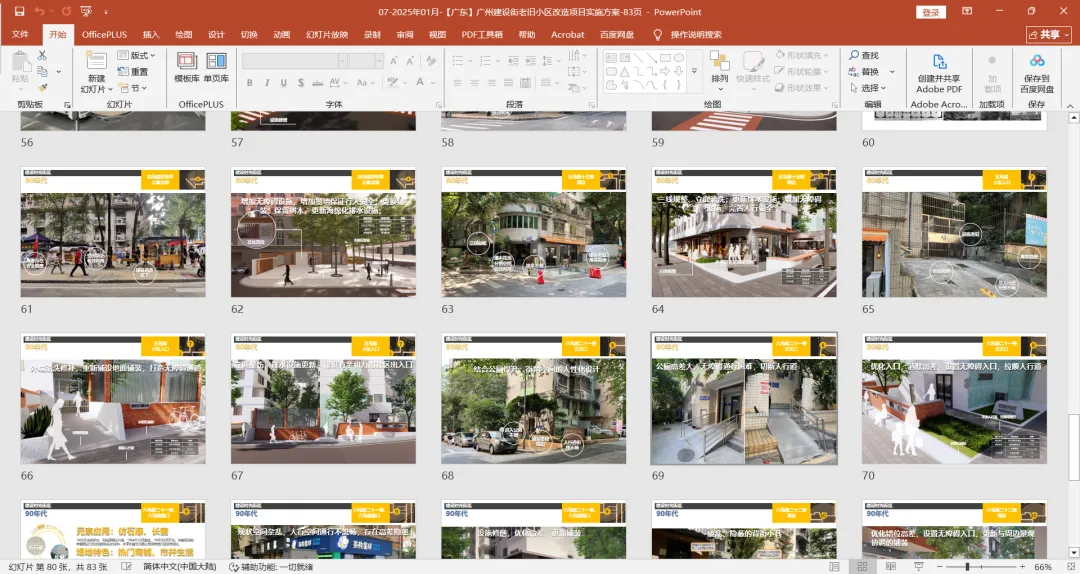Image resolution: width=1080 pixels, height=574 pixels.
Task: Save the presentation using the floppy disk icon
Action: (x=19, y=12)
